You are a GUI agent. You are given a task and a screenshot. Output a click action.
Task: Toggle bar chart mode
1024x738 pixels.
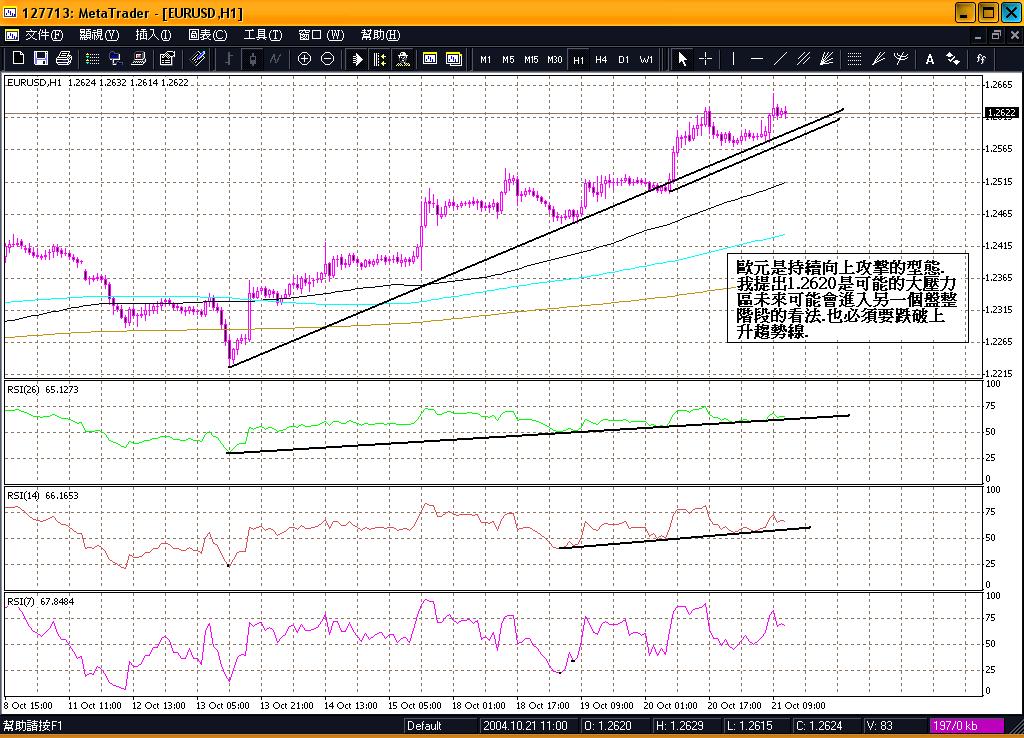pos(229,59)
